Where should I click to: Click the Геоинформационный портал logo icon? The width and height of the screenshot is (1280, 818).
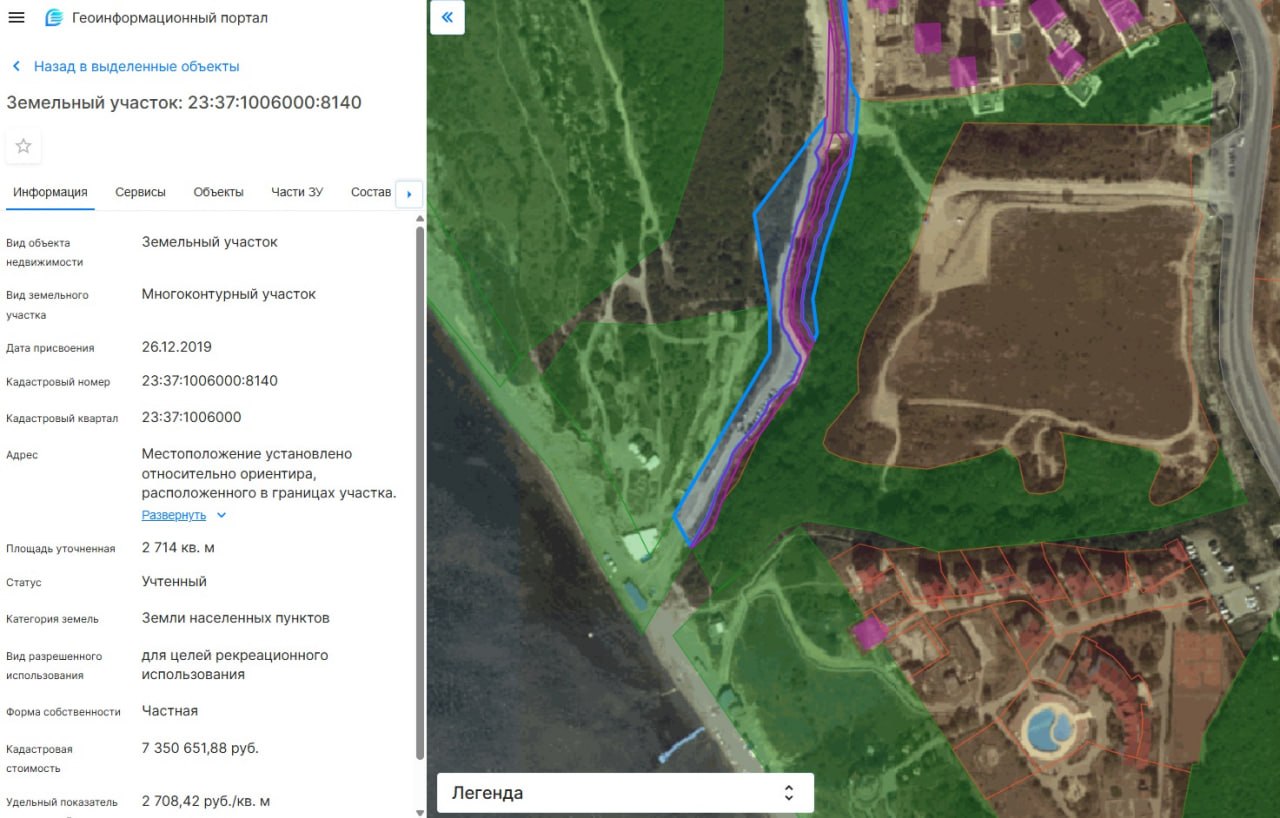point(54,18)
